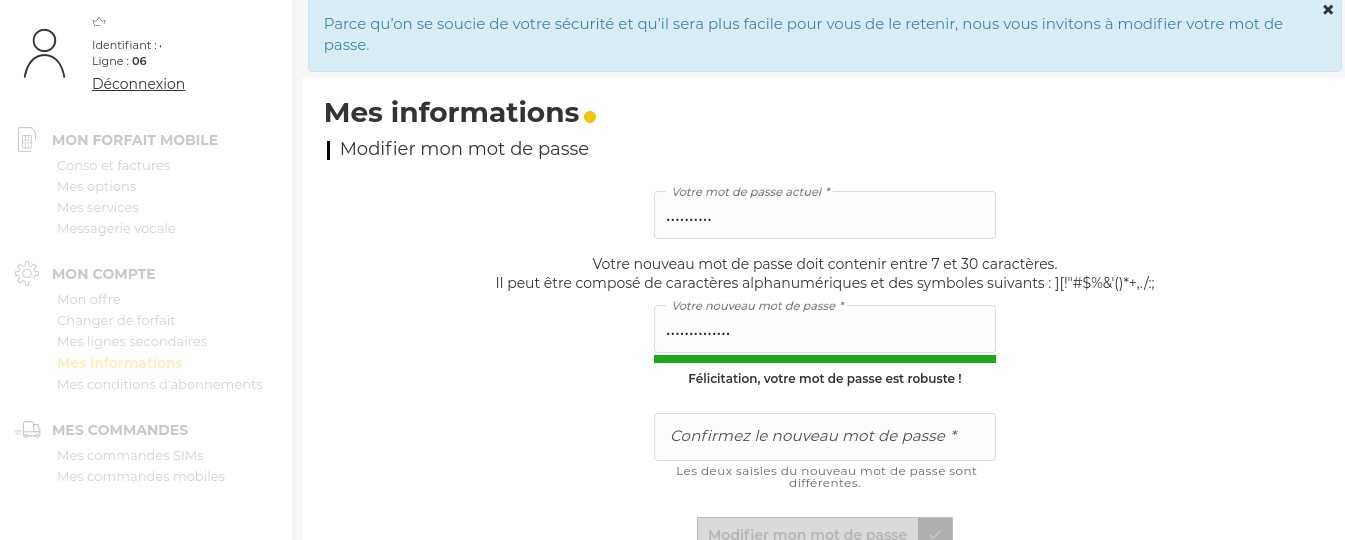The image size is (1345, 540).
Task: View Mes conditions d'abonnements
Action: click(x=159, y=385)
